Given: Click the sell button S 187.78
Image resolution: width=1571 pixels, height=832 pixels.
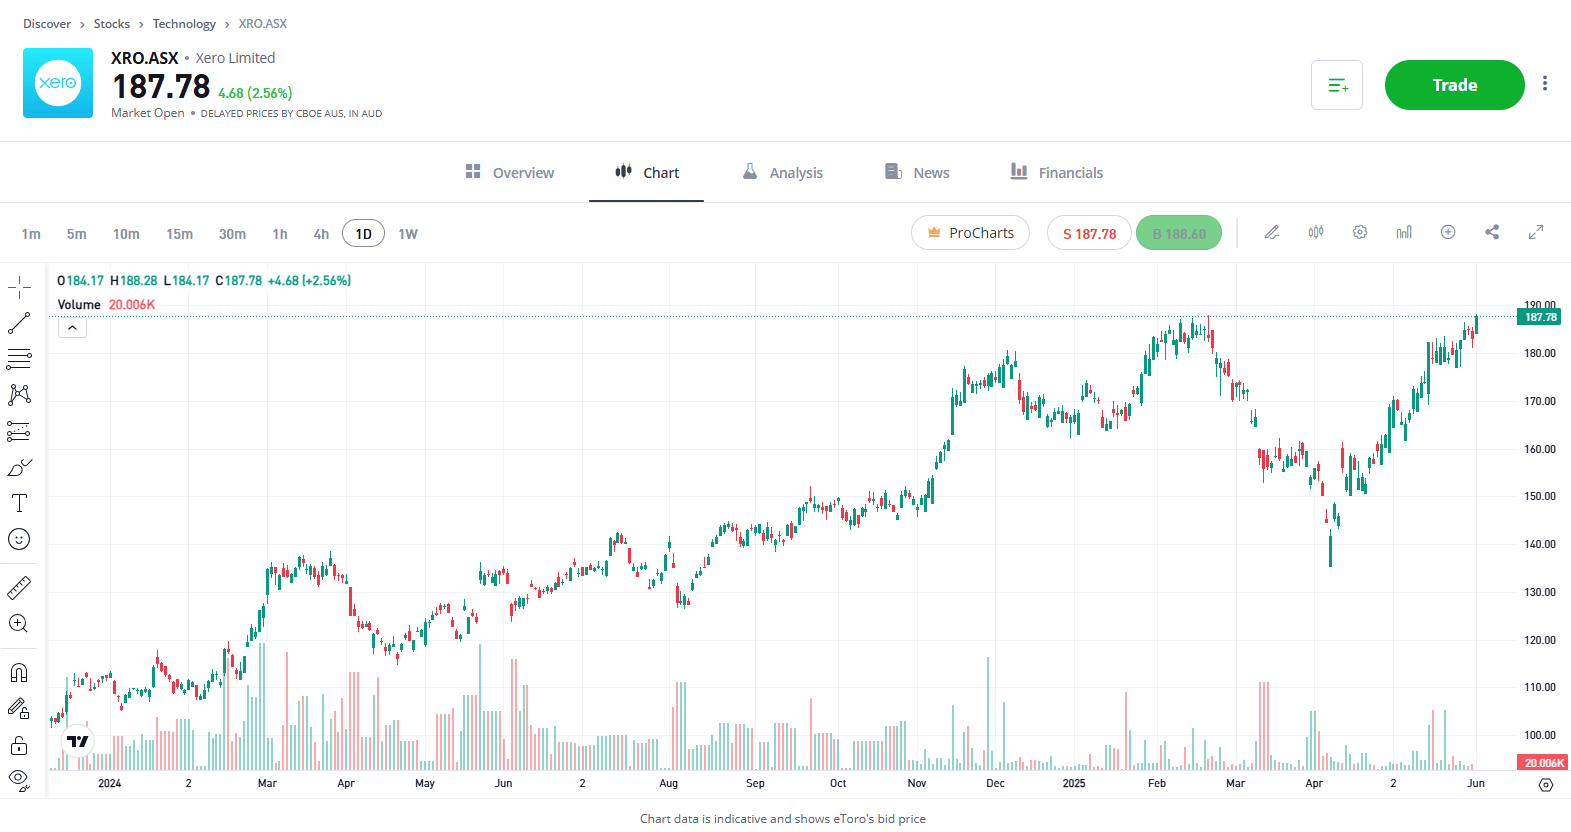Looking at the screenshot, I should coord(1089,233).
